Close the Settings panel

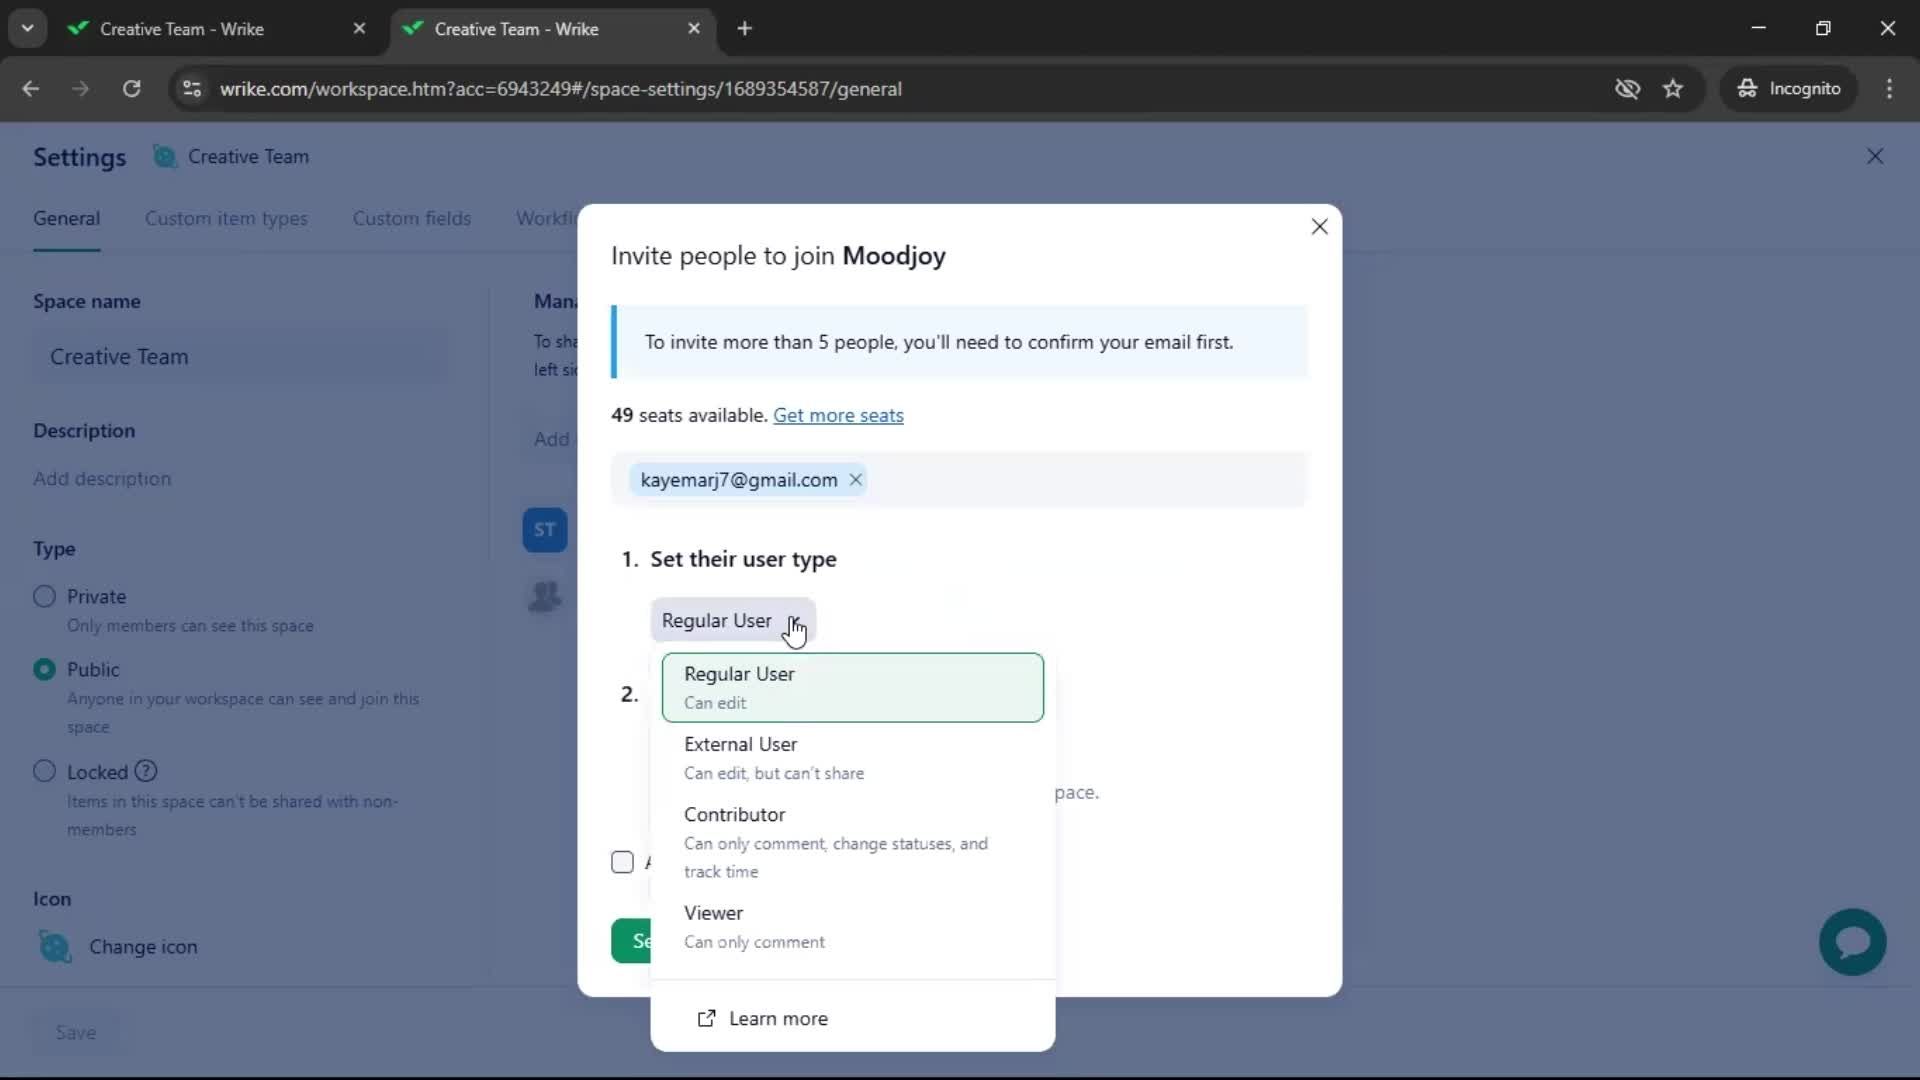1875,156
